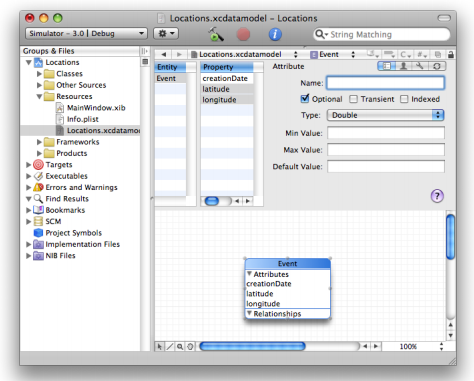Select the Event entity row
Image resolution: width=474 pixels, height=381 pixels.
(x=170, y=79)
